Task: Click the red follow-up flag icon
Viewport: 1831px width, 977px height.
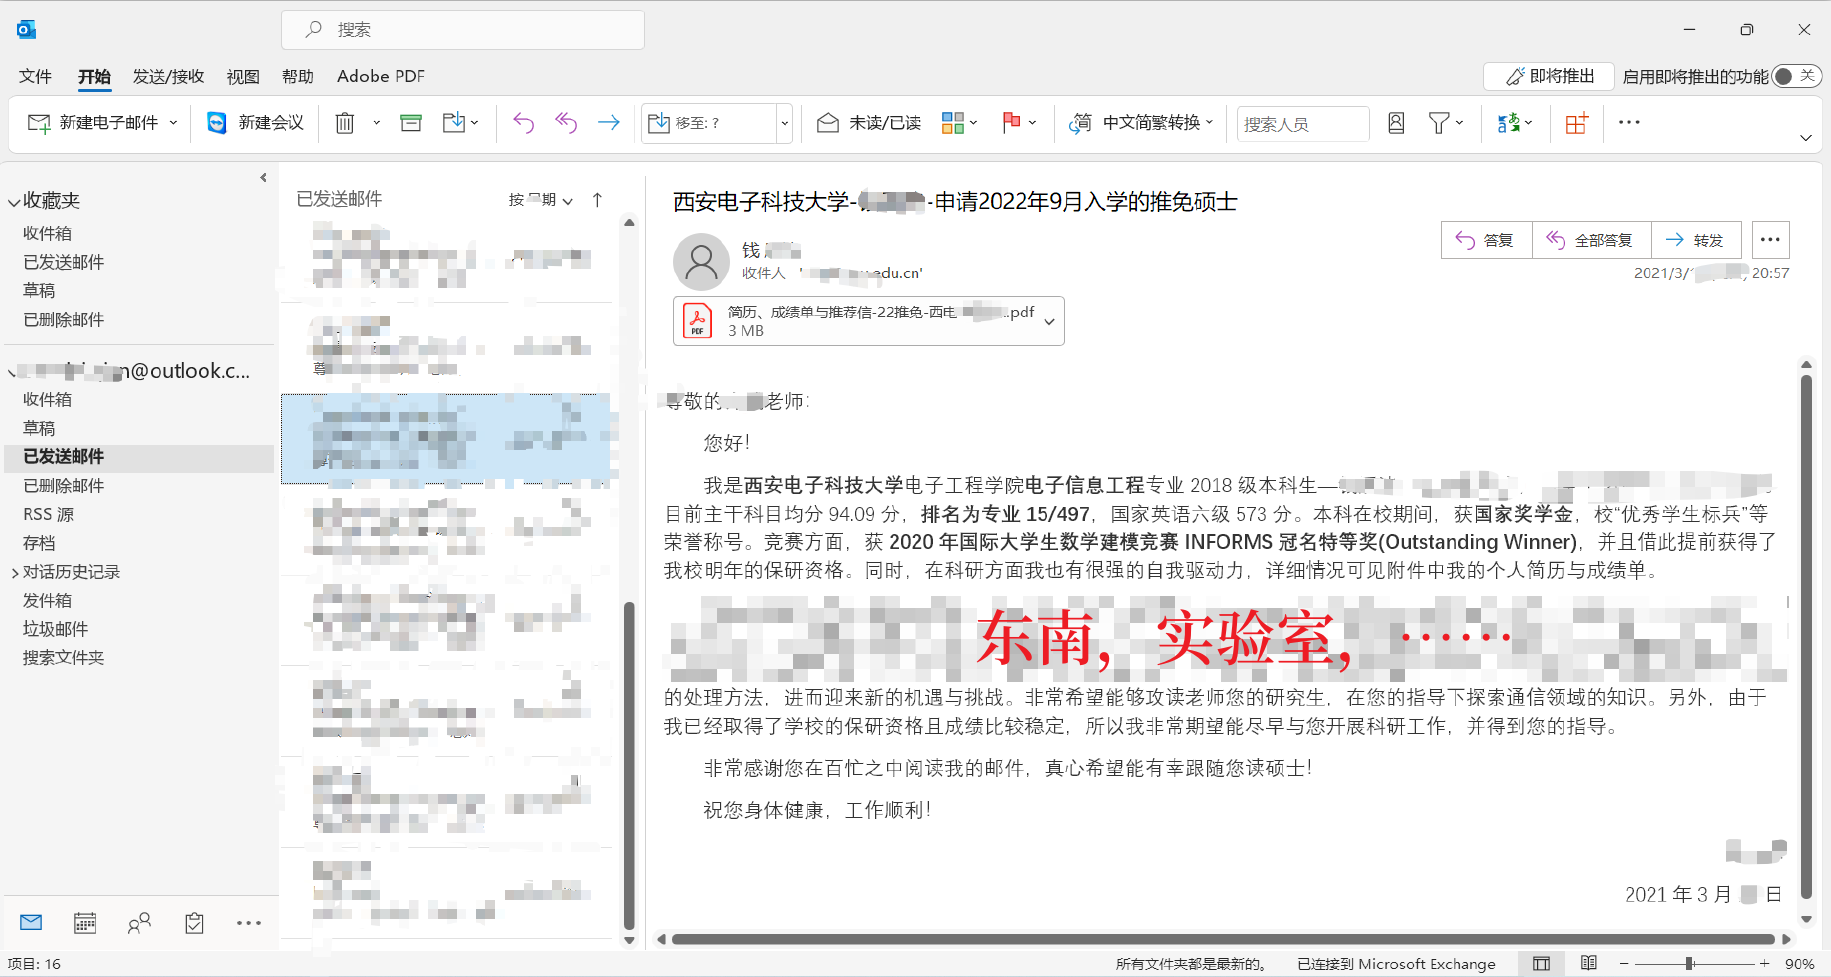Action: (1011, 122)
